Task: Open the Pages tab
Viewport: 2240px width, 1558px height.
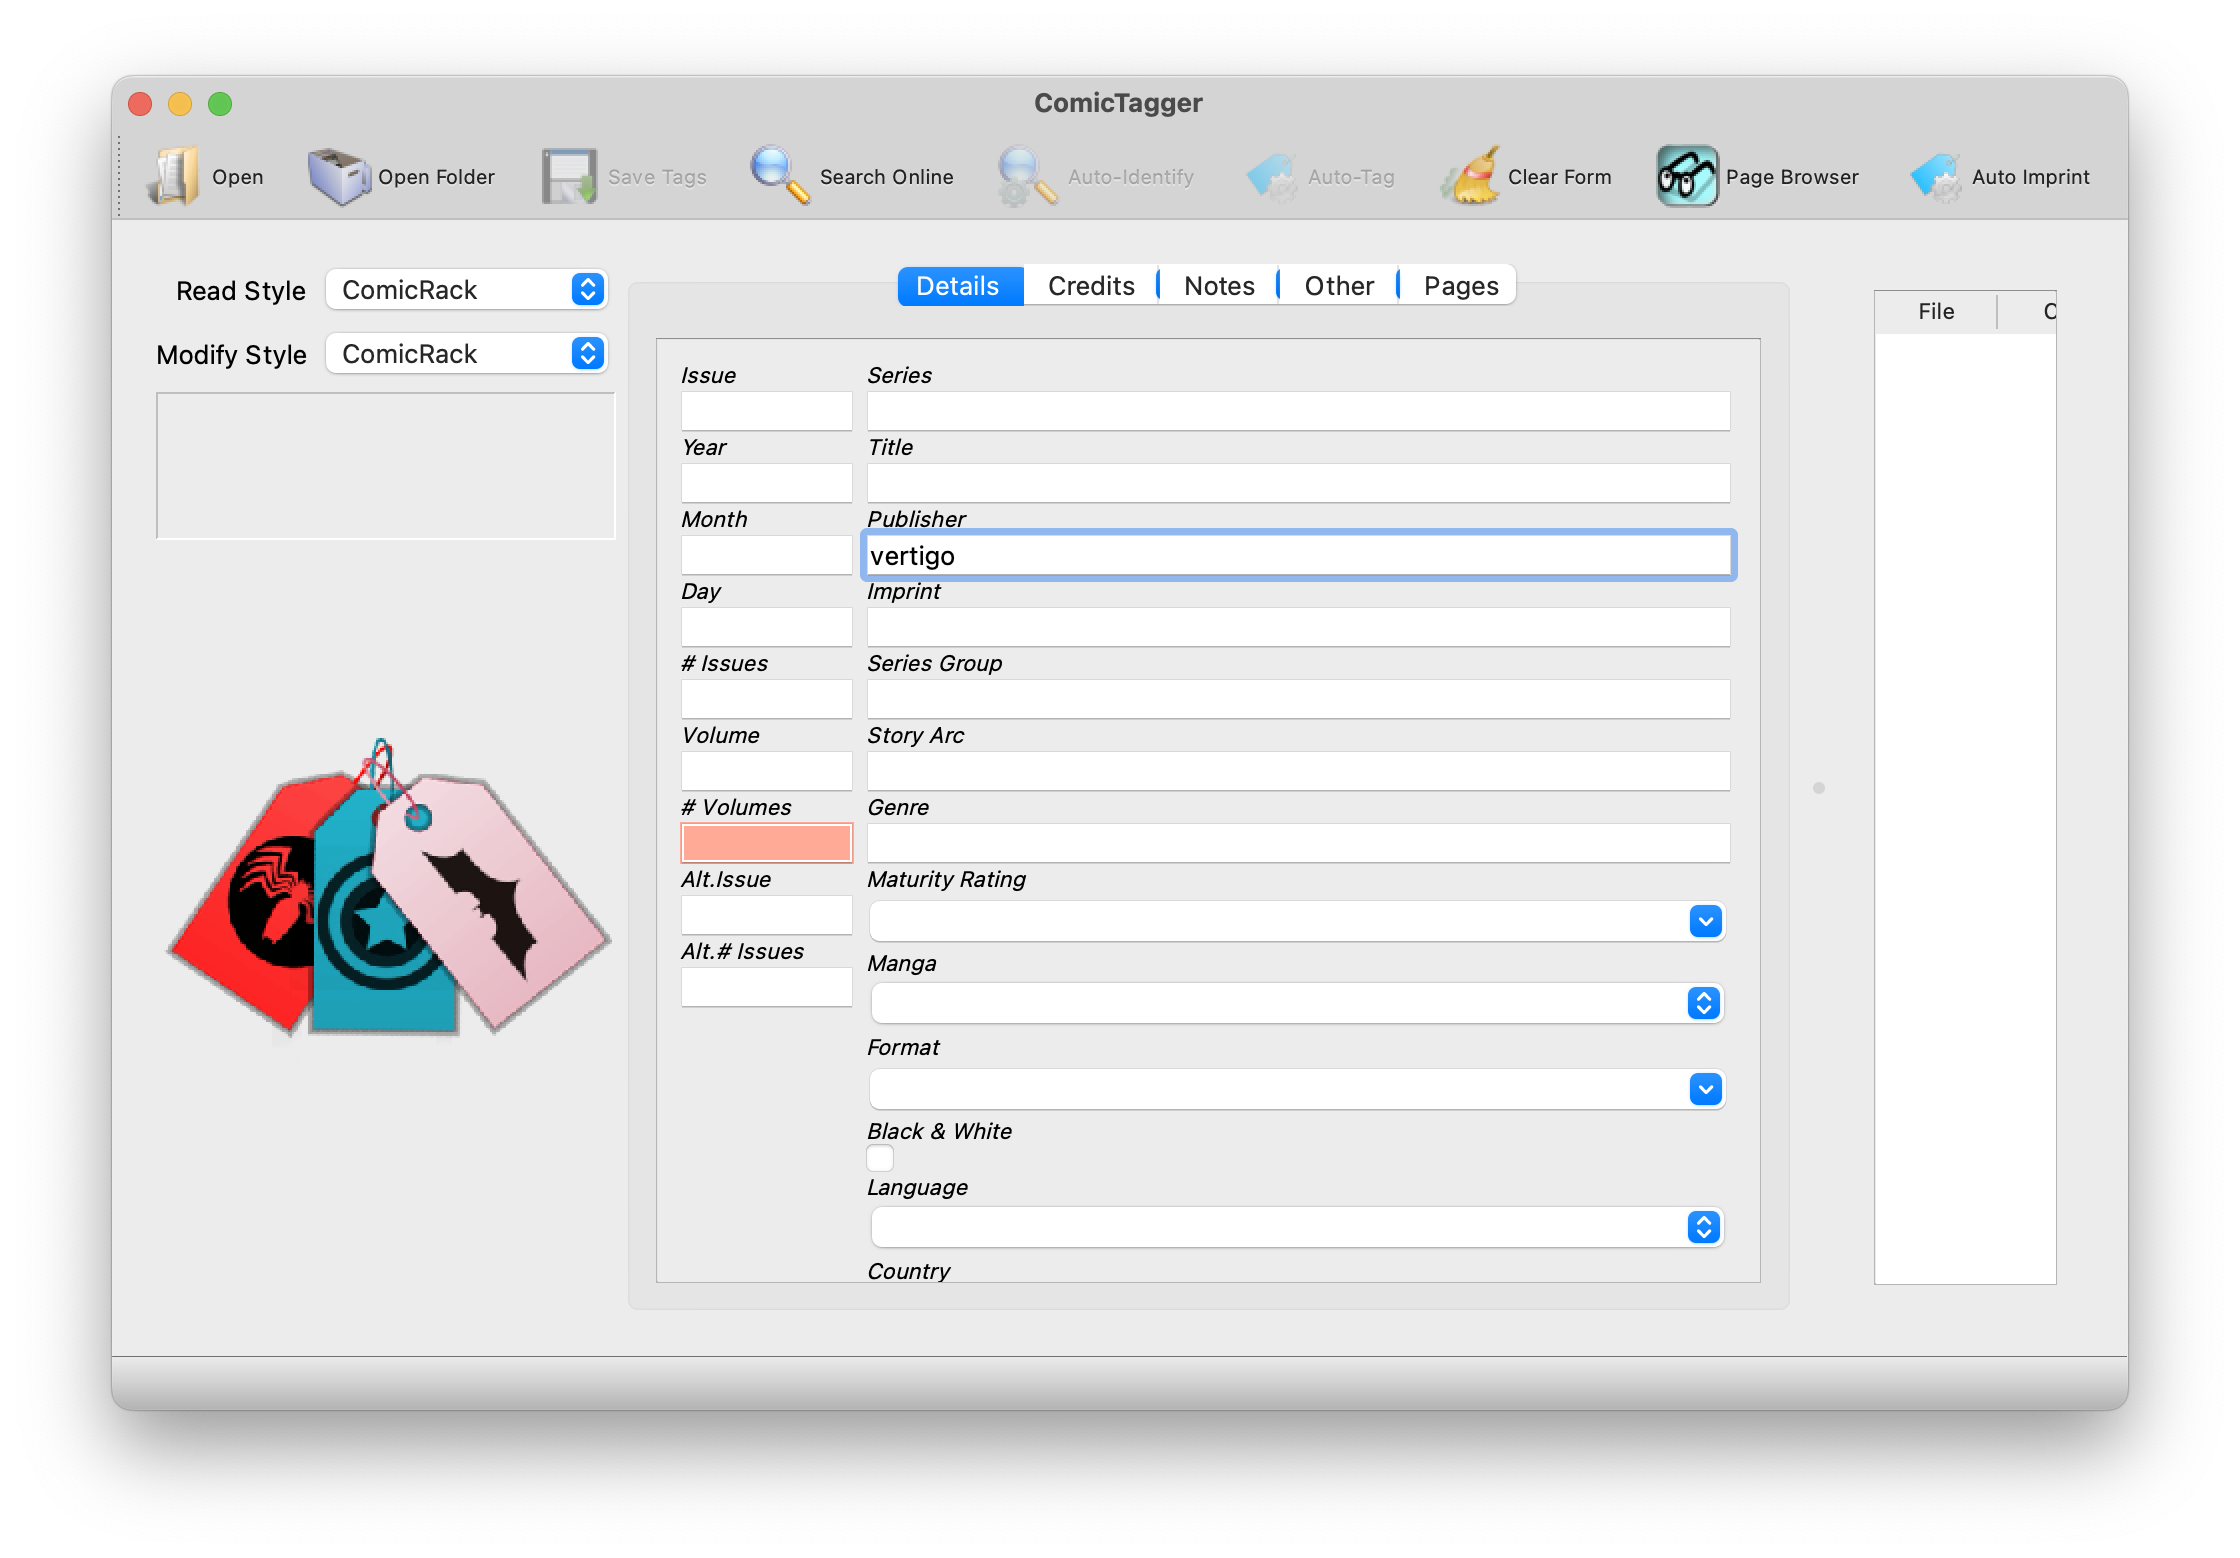Action: [x=1459, y=285]
